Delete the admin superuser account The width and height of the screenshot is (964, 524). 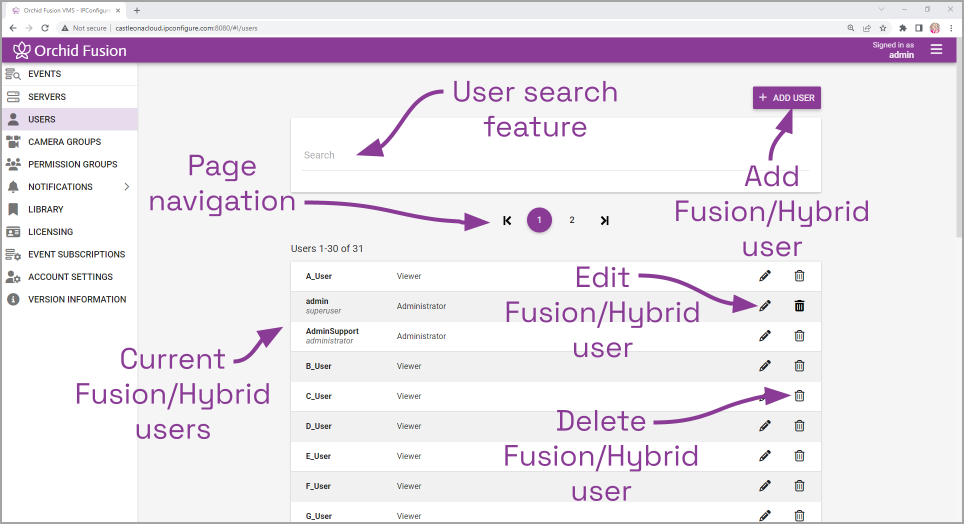point(799,306)
